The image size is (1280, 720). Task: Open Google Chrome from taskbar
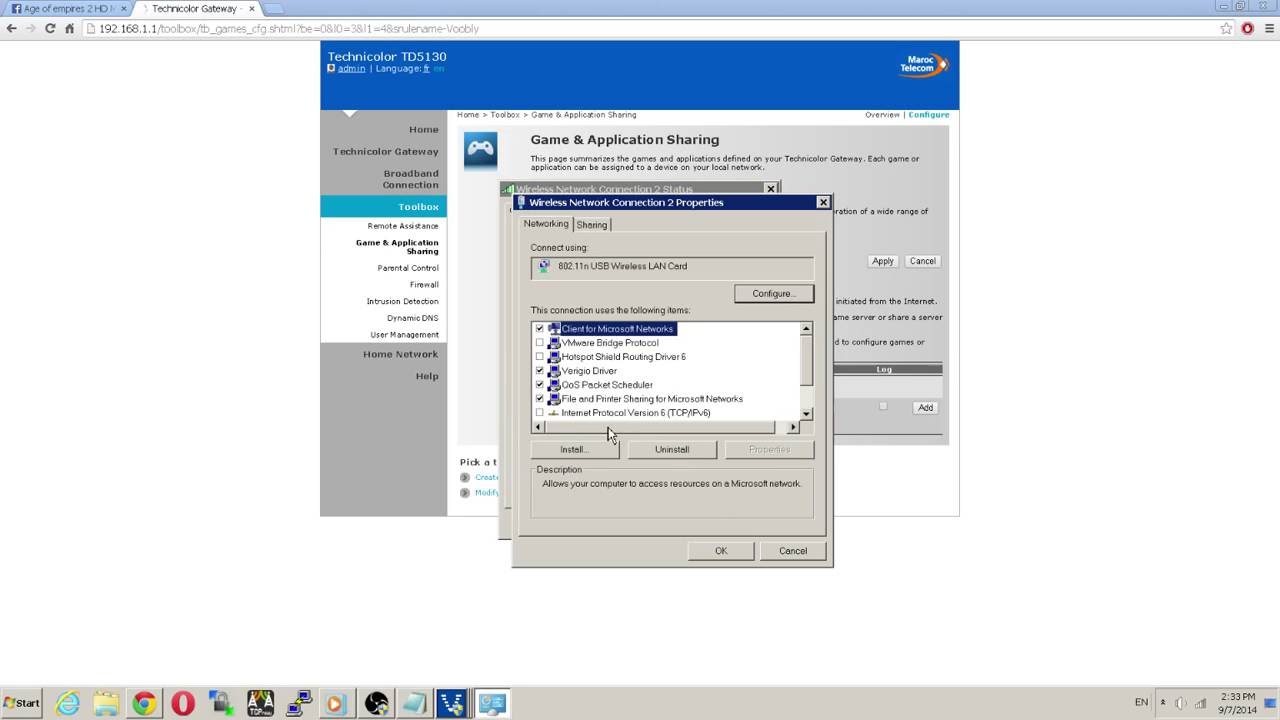coord(144,704)
